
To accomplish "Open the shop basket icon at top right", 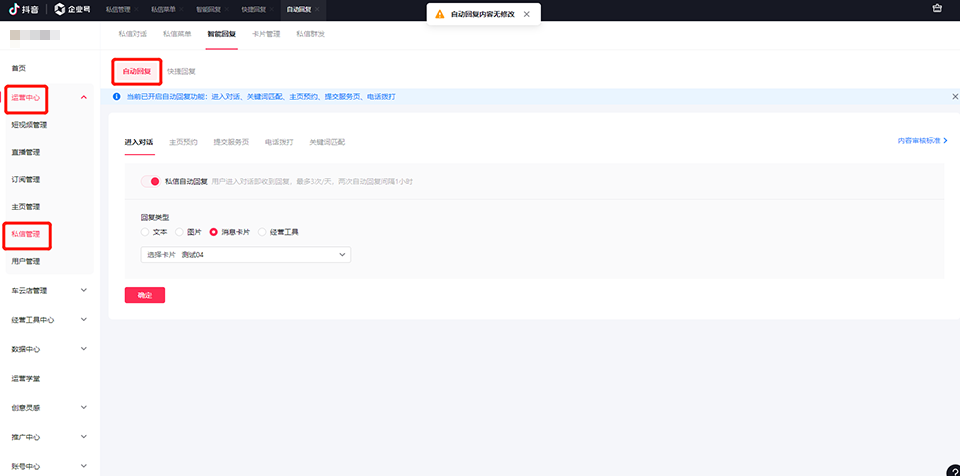I will (x=937, y=9).
